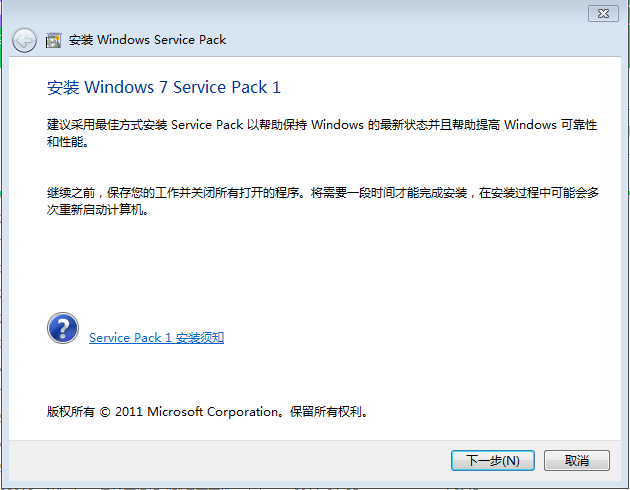This screenshot has width=630, height=490.
Task: Click the 次重新启动计算机。 line
Action: coord(98,210)
